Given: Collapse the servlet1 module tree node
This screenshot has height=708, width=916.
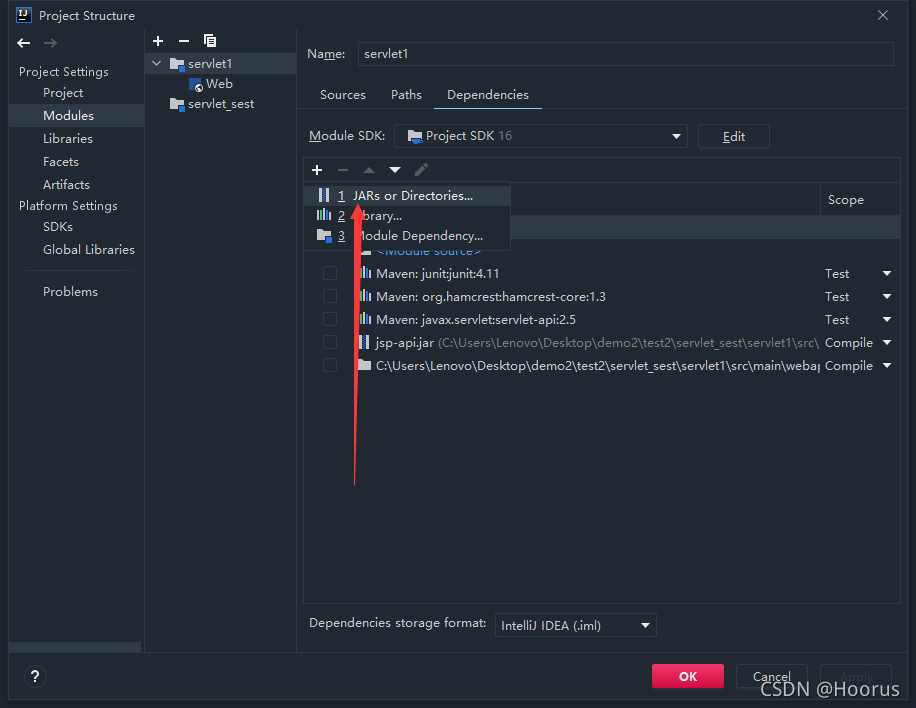Looking at the screenshot, I should 157,63.
